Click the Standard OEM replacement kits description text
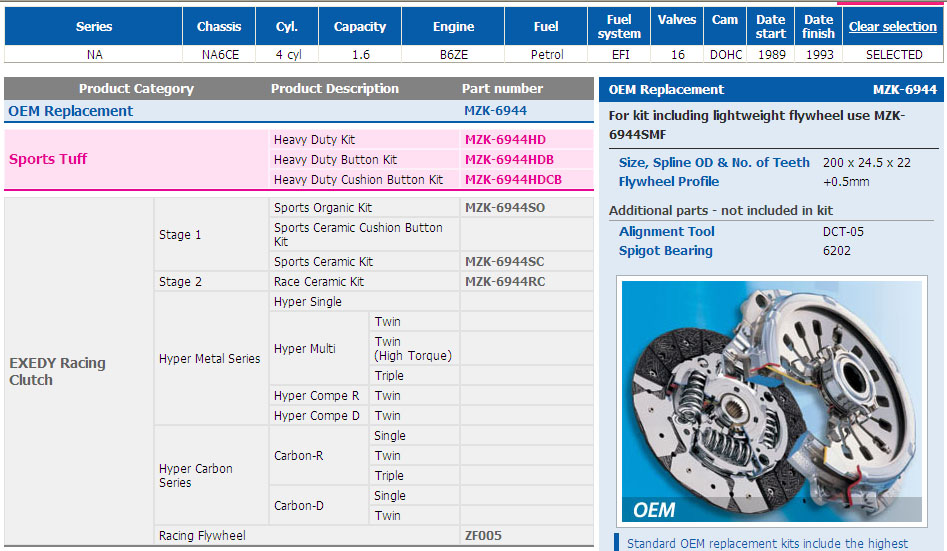Image resolution: width=947 pixels, height=551 pixels. pyautogui.click(x=767, y=543)
